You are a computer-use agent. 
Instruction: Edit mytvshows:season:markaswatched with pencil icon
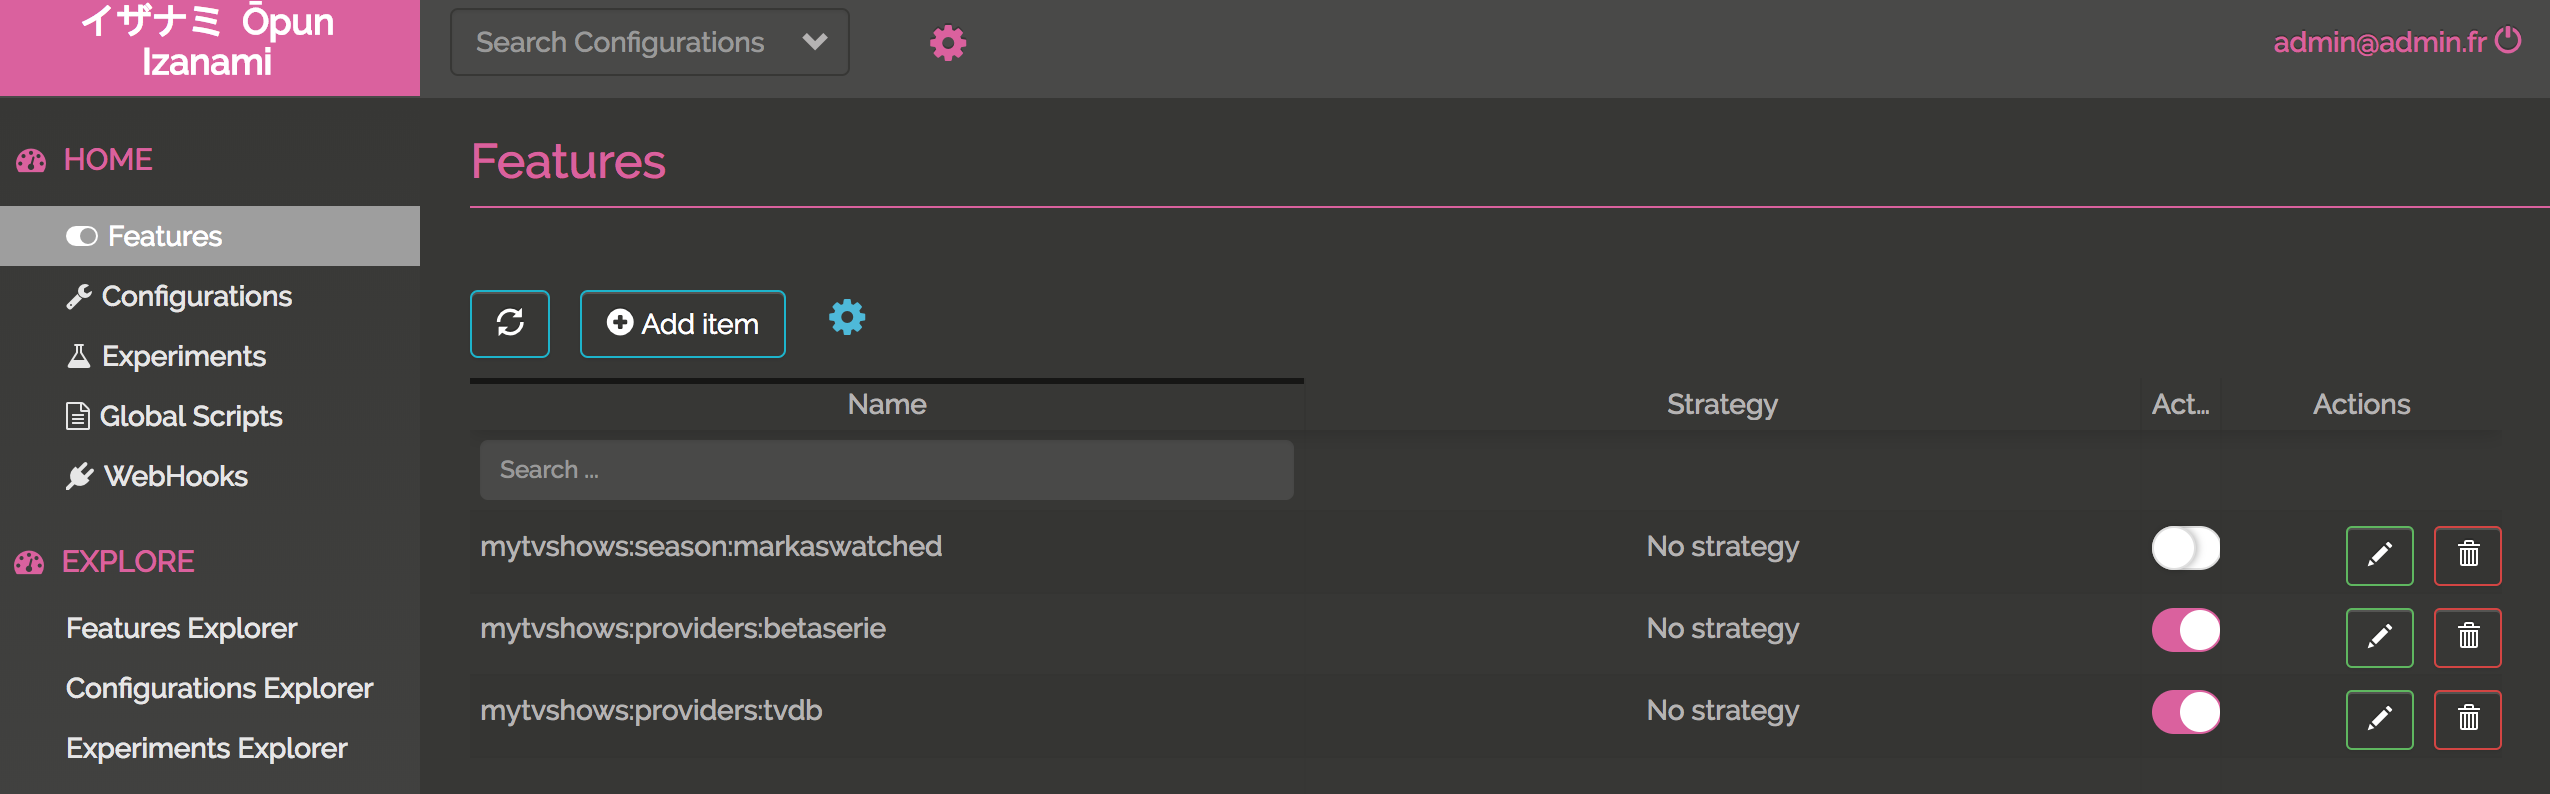coord(2379,555)
